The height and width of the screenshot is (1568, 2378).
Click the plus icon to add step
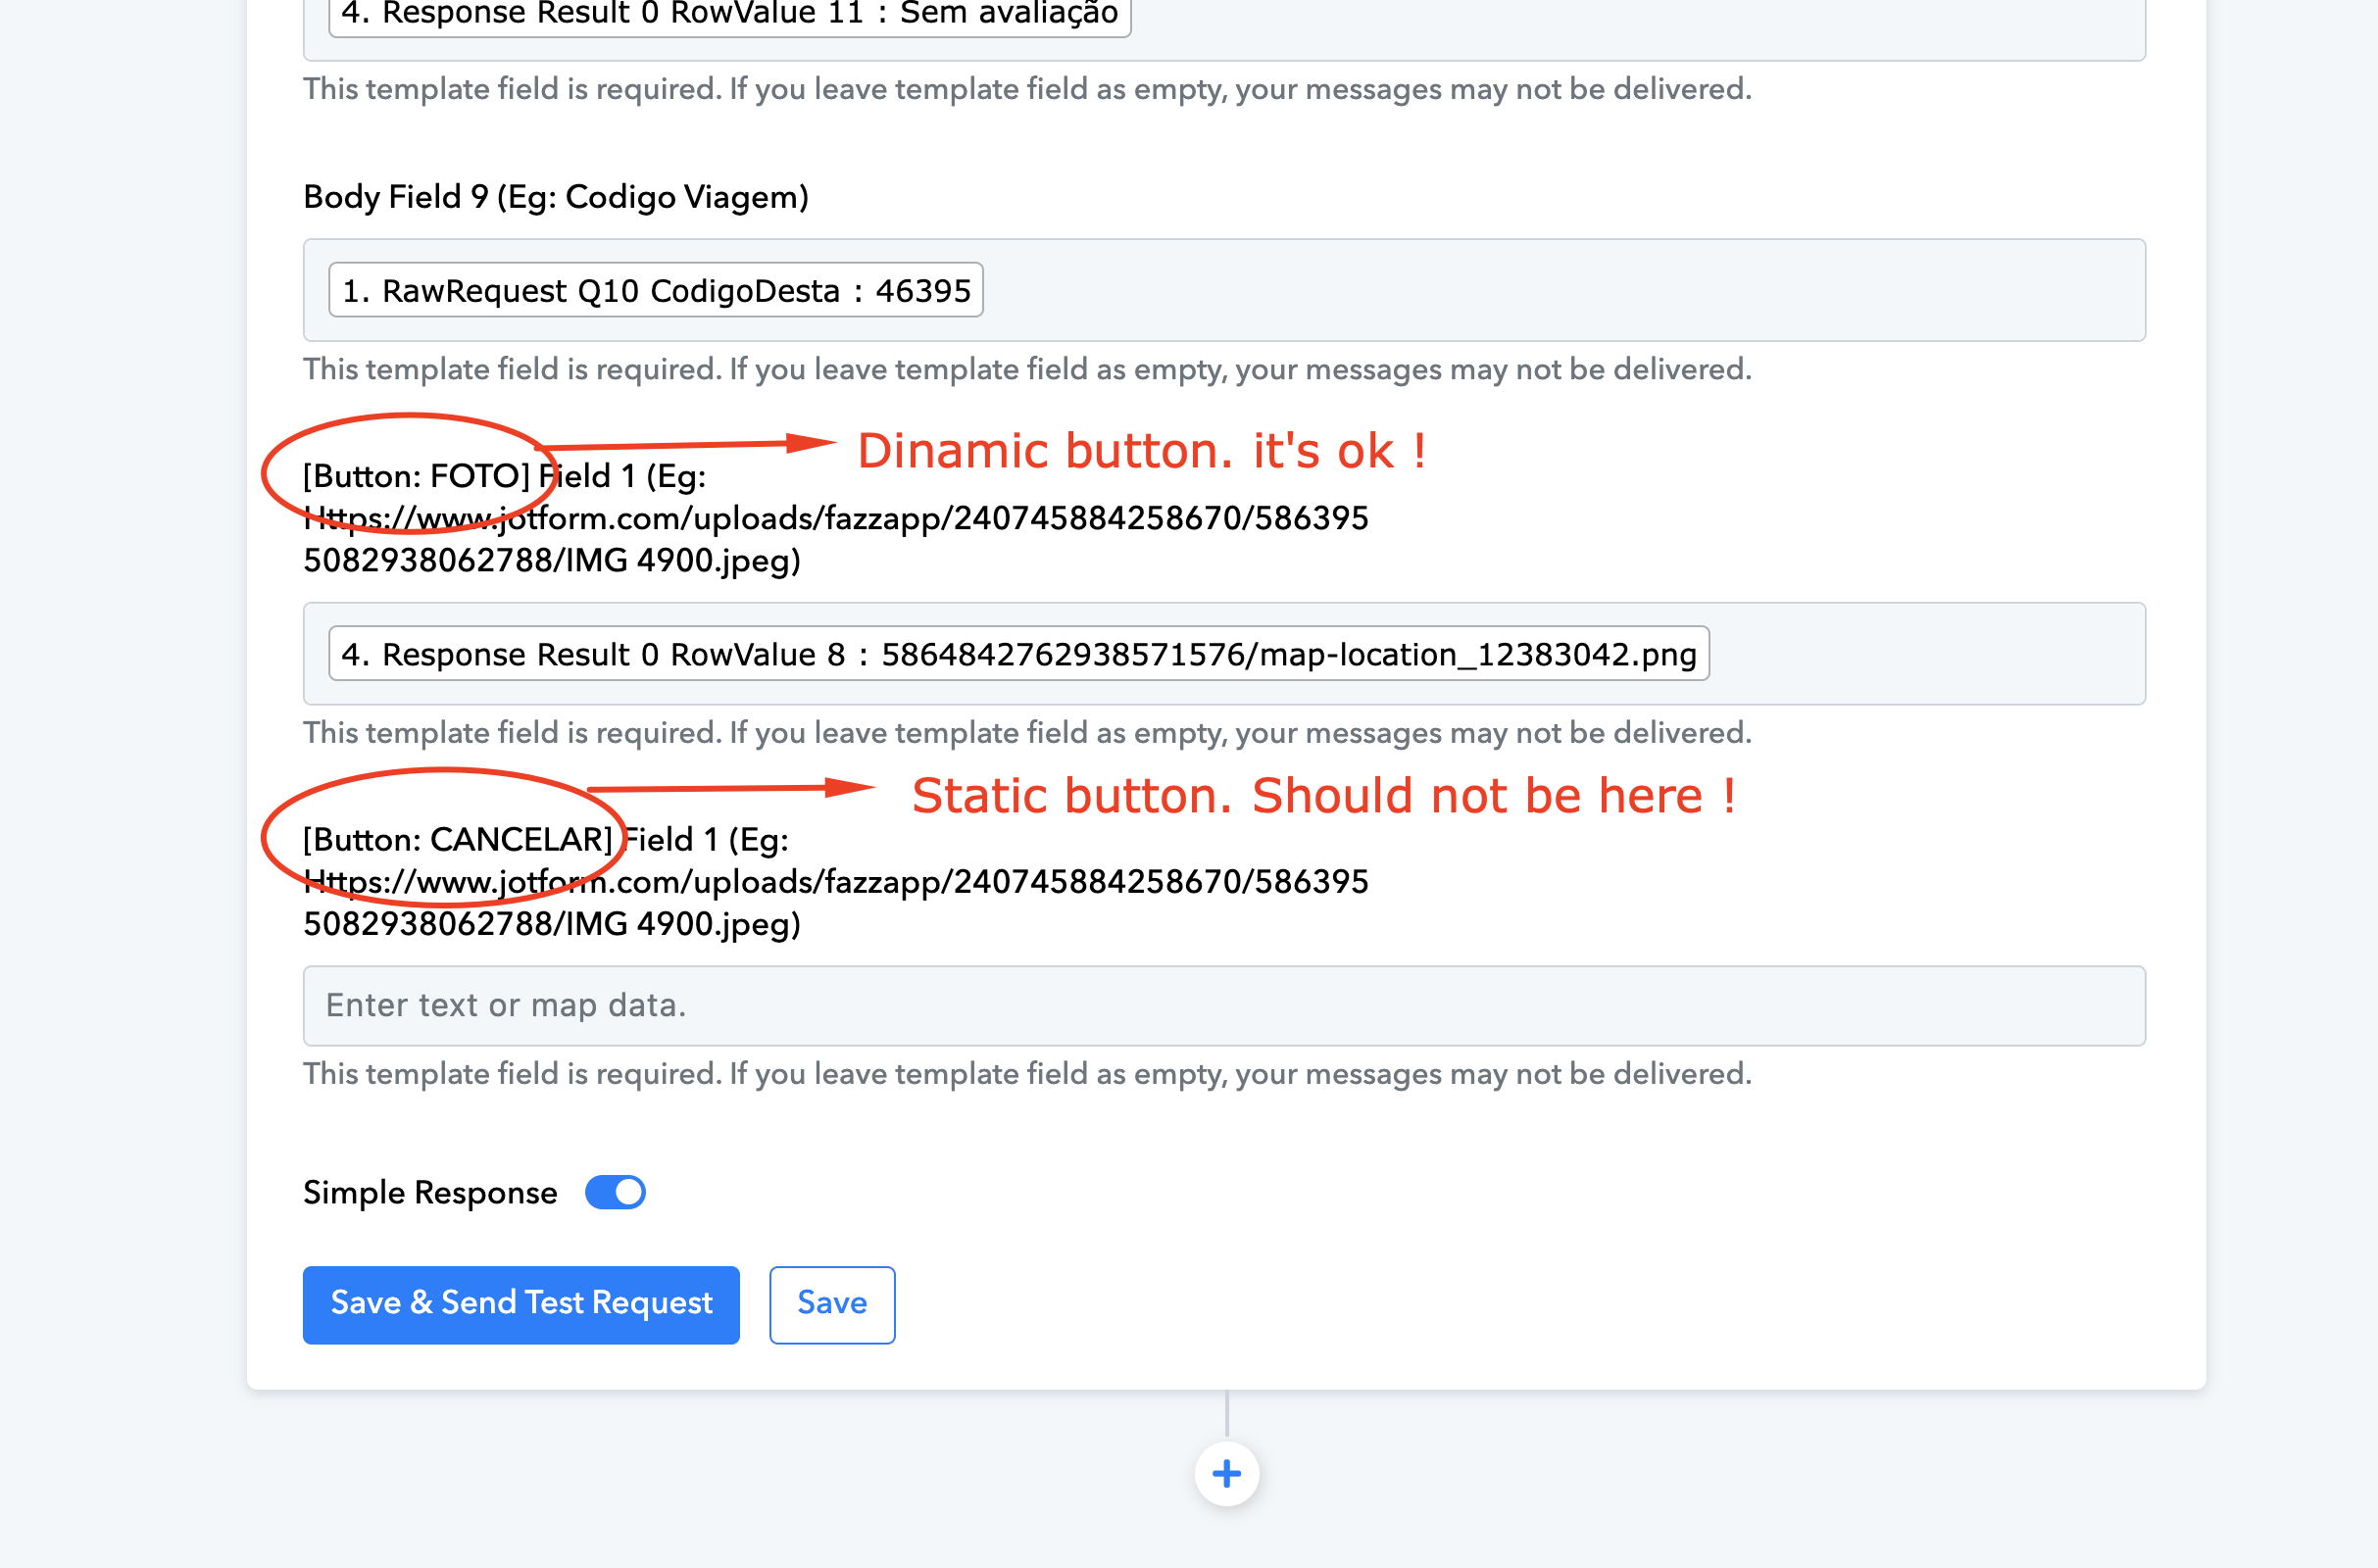1226,1473
